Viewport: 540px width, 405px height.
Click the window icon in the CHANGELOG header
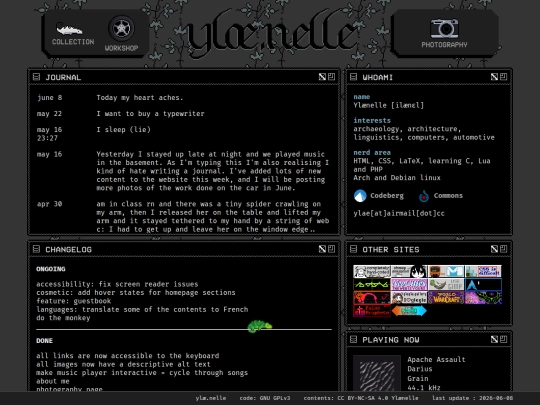click(331, 249)
